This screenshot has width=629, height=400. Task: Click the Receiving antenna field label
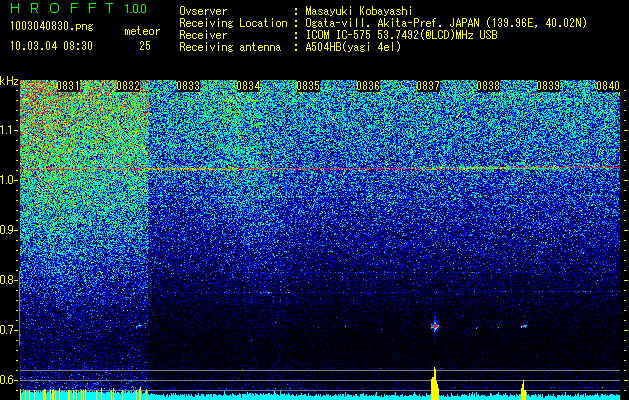[x=230, y=47]
